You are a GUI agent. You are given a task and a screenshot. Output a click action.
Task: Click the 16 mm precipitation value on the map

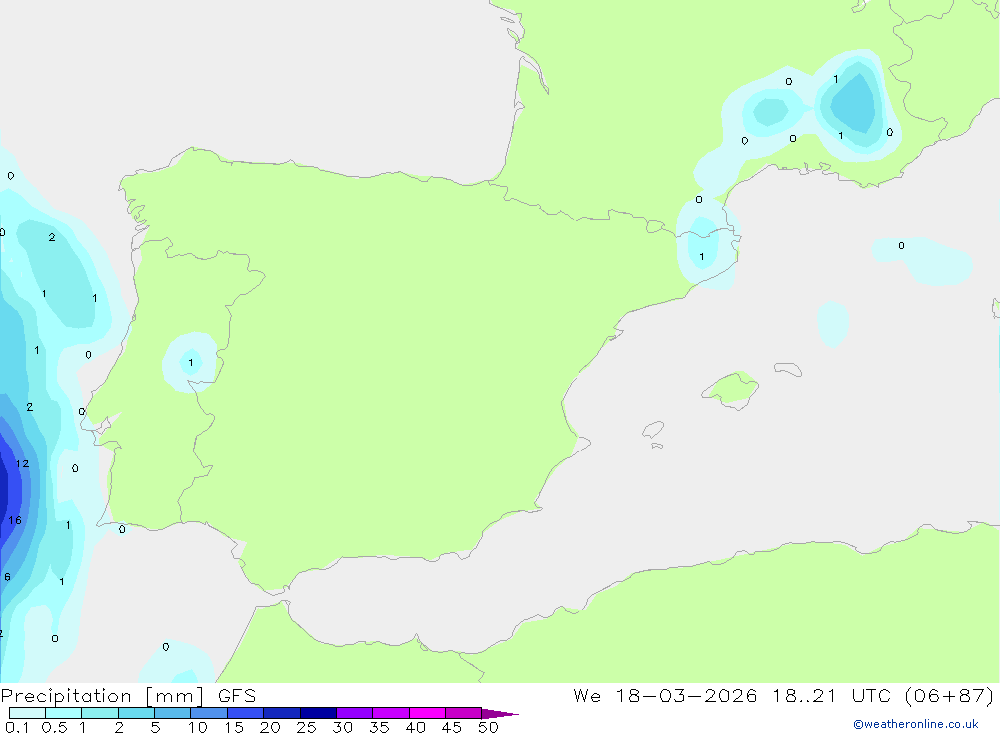pos(15,521)
